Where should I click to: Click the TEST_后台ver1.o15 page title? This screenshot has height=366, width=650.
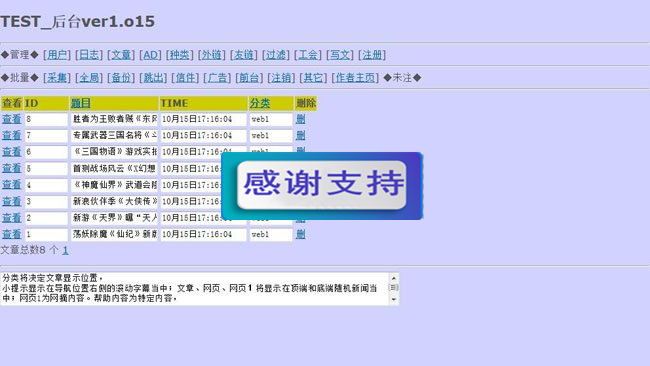[78, 22]
